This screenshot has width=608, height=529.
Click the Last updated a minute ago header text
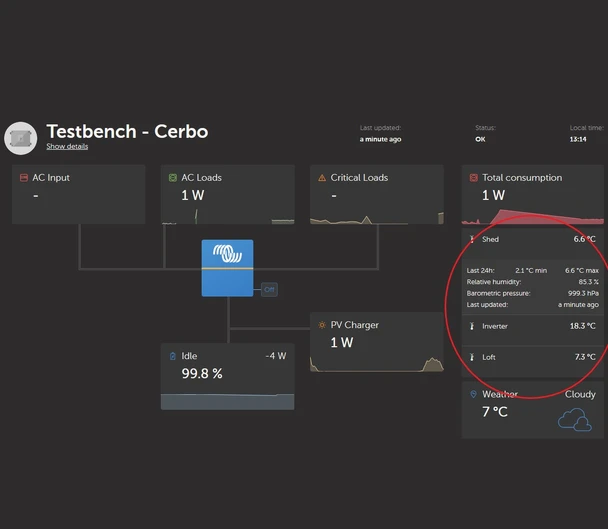380,139
